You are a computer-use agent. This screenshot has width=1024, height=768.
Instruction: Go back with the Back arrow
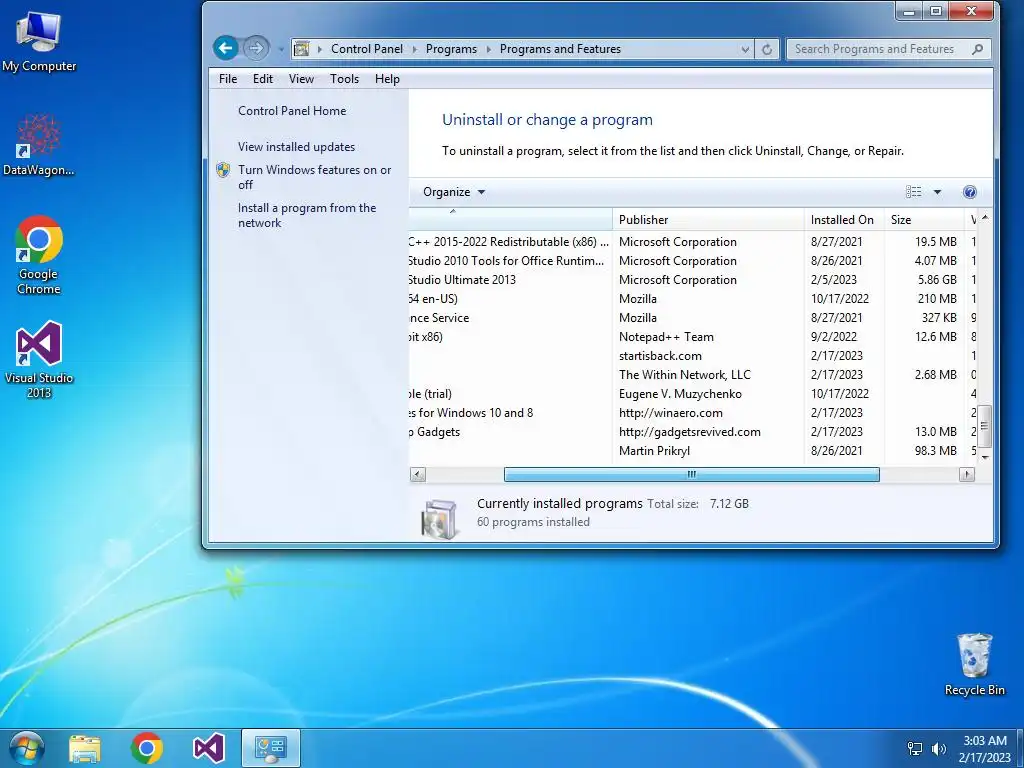[x=225, y=48]
